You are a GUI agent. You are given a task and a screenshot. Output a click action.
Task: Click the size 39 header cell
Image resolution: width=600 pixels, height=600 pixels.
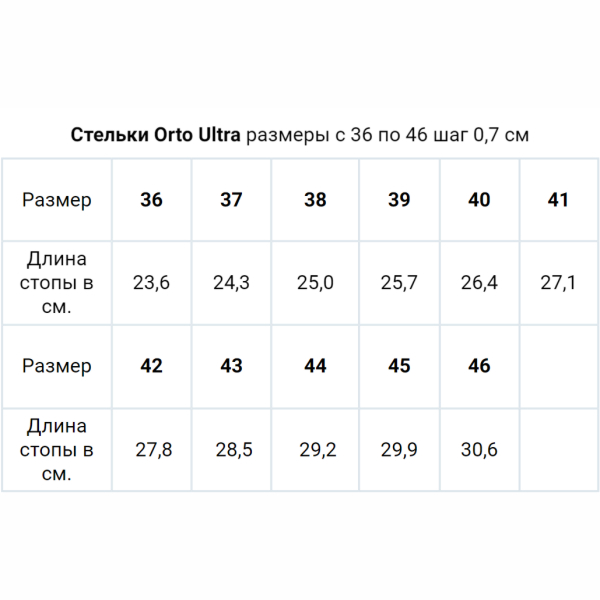point(399,200)
